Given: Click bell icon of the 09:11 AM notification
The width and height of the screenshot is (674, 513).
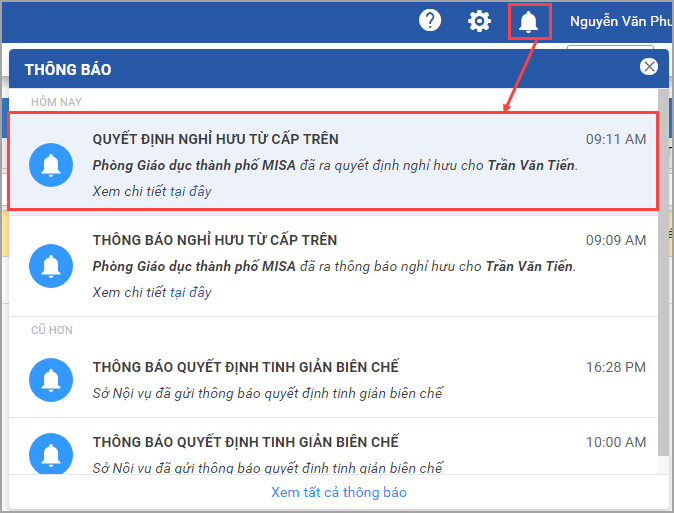Looking at the screenshot, I should (50, 165).
